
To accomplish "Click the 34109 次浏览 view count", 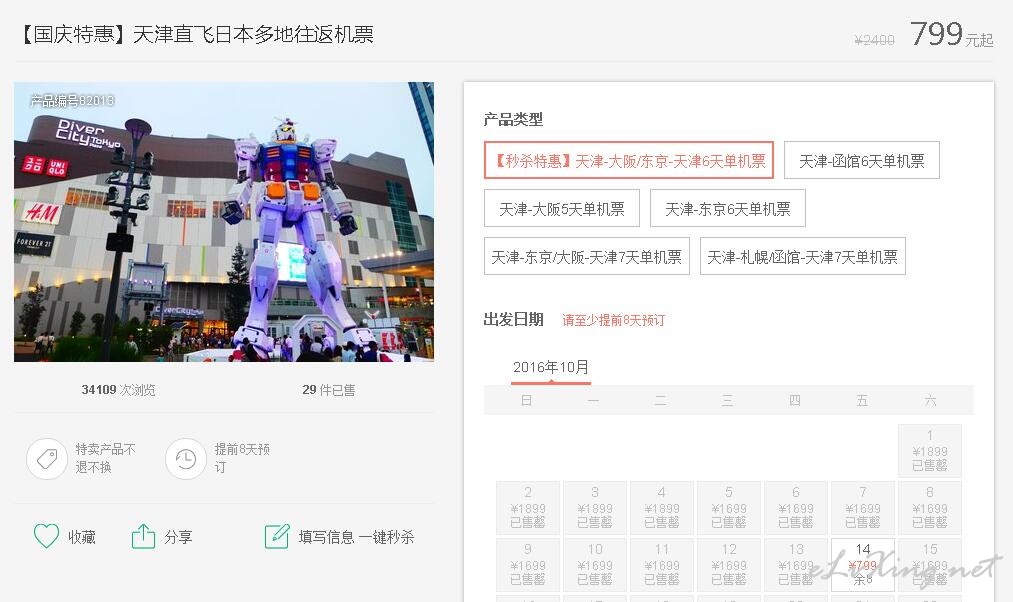I will [118, 389].
